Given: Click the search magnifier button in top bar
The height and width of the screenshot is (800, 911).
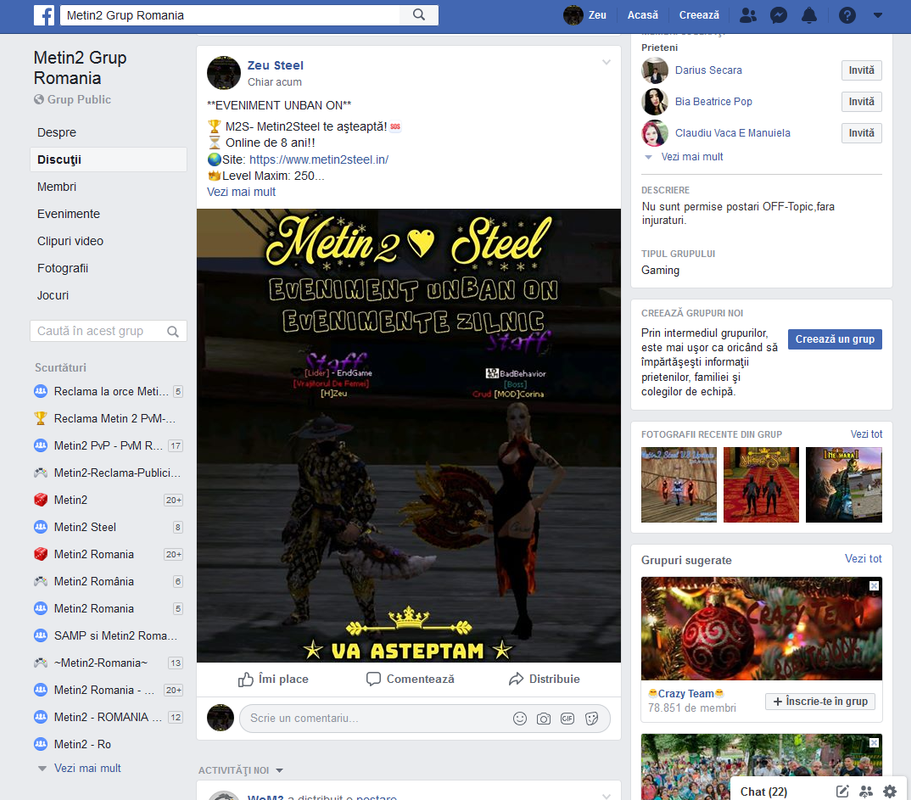Looking at the screenshot, I should [x=419, y=15].
